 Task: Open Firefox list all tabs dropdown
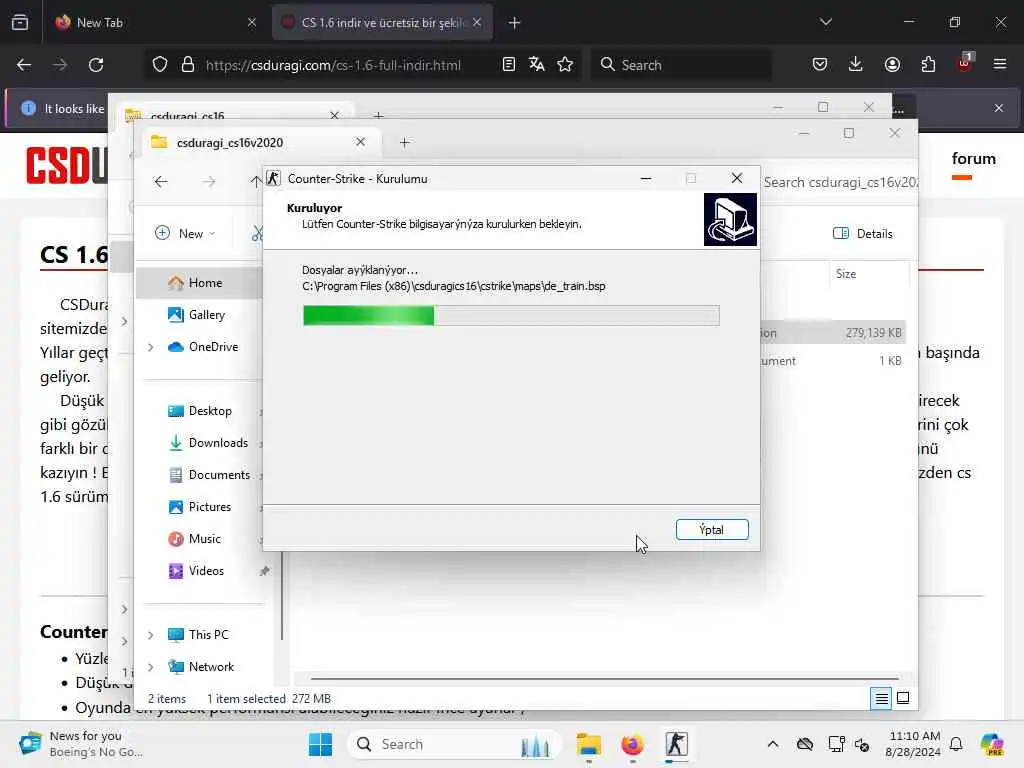(x=826, y=22)
